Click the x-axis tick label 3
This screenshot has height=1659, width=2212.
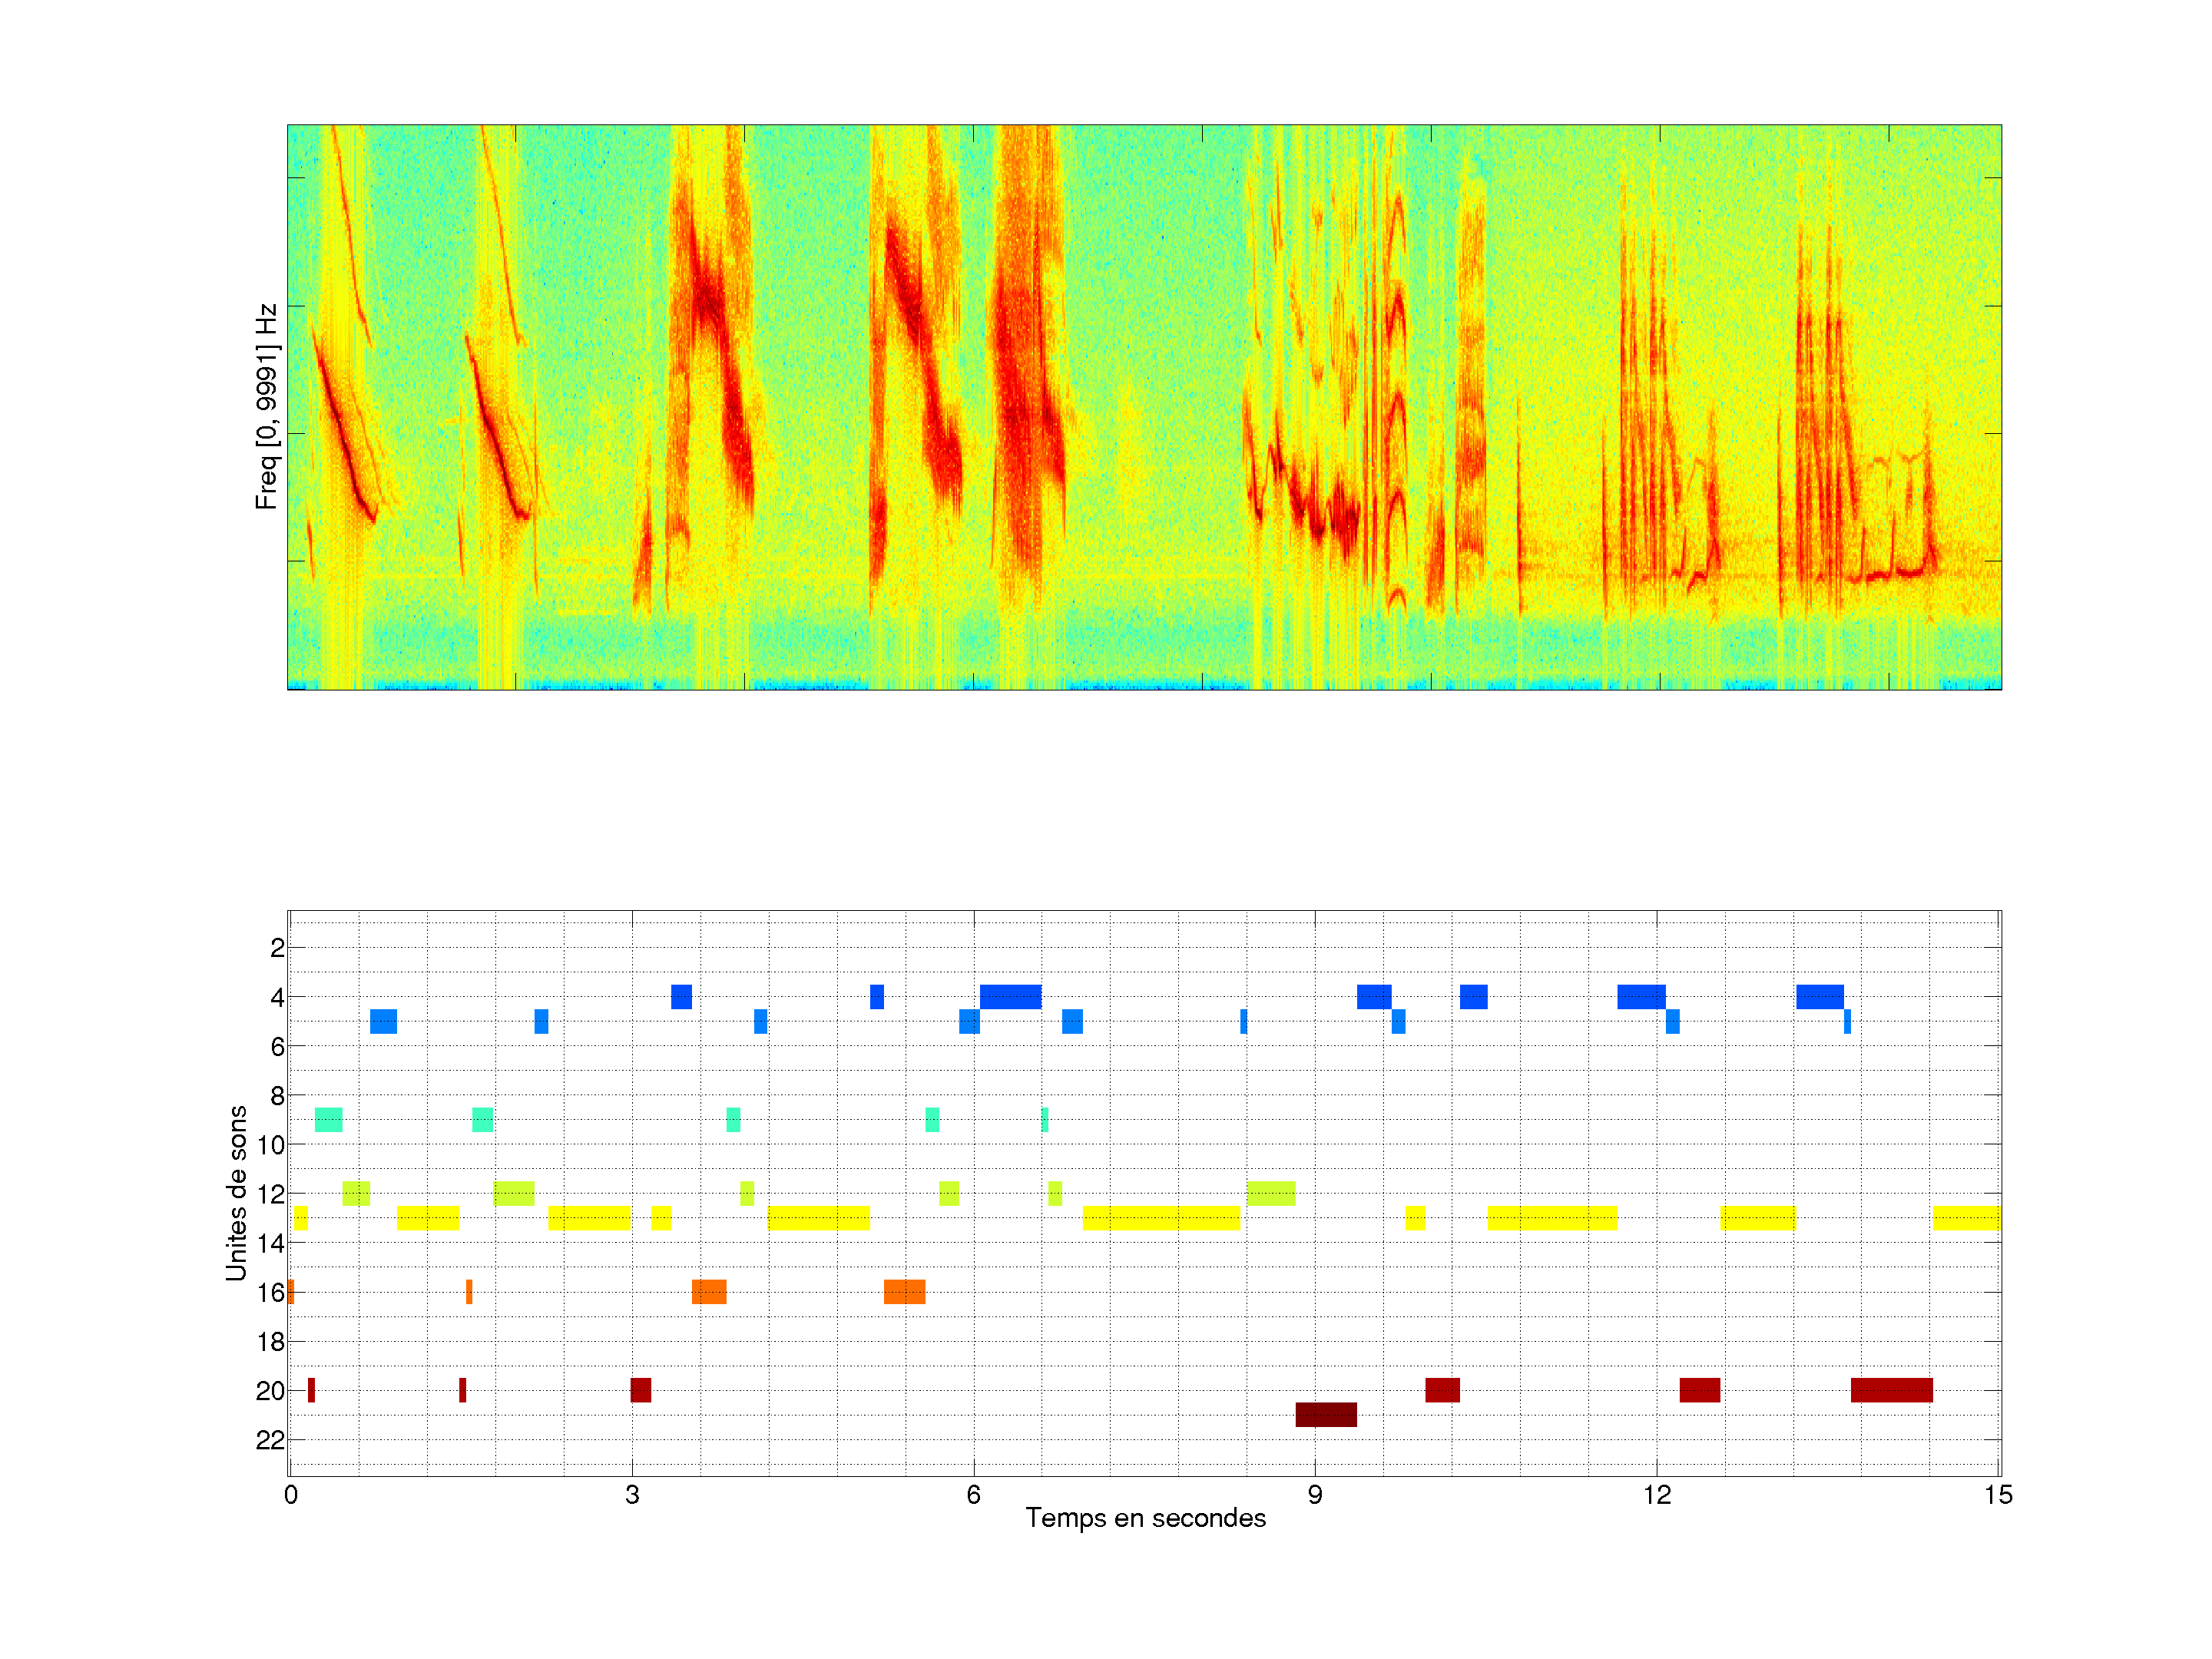tap(632, 1495)
